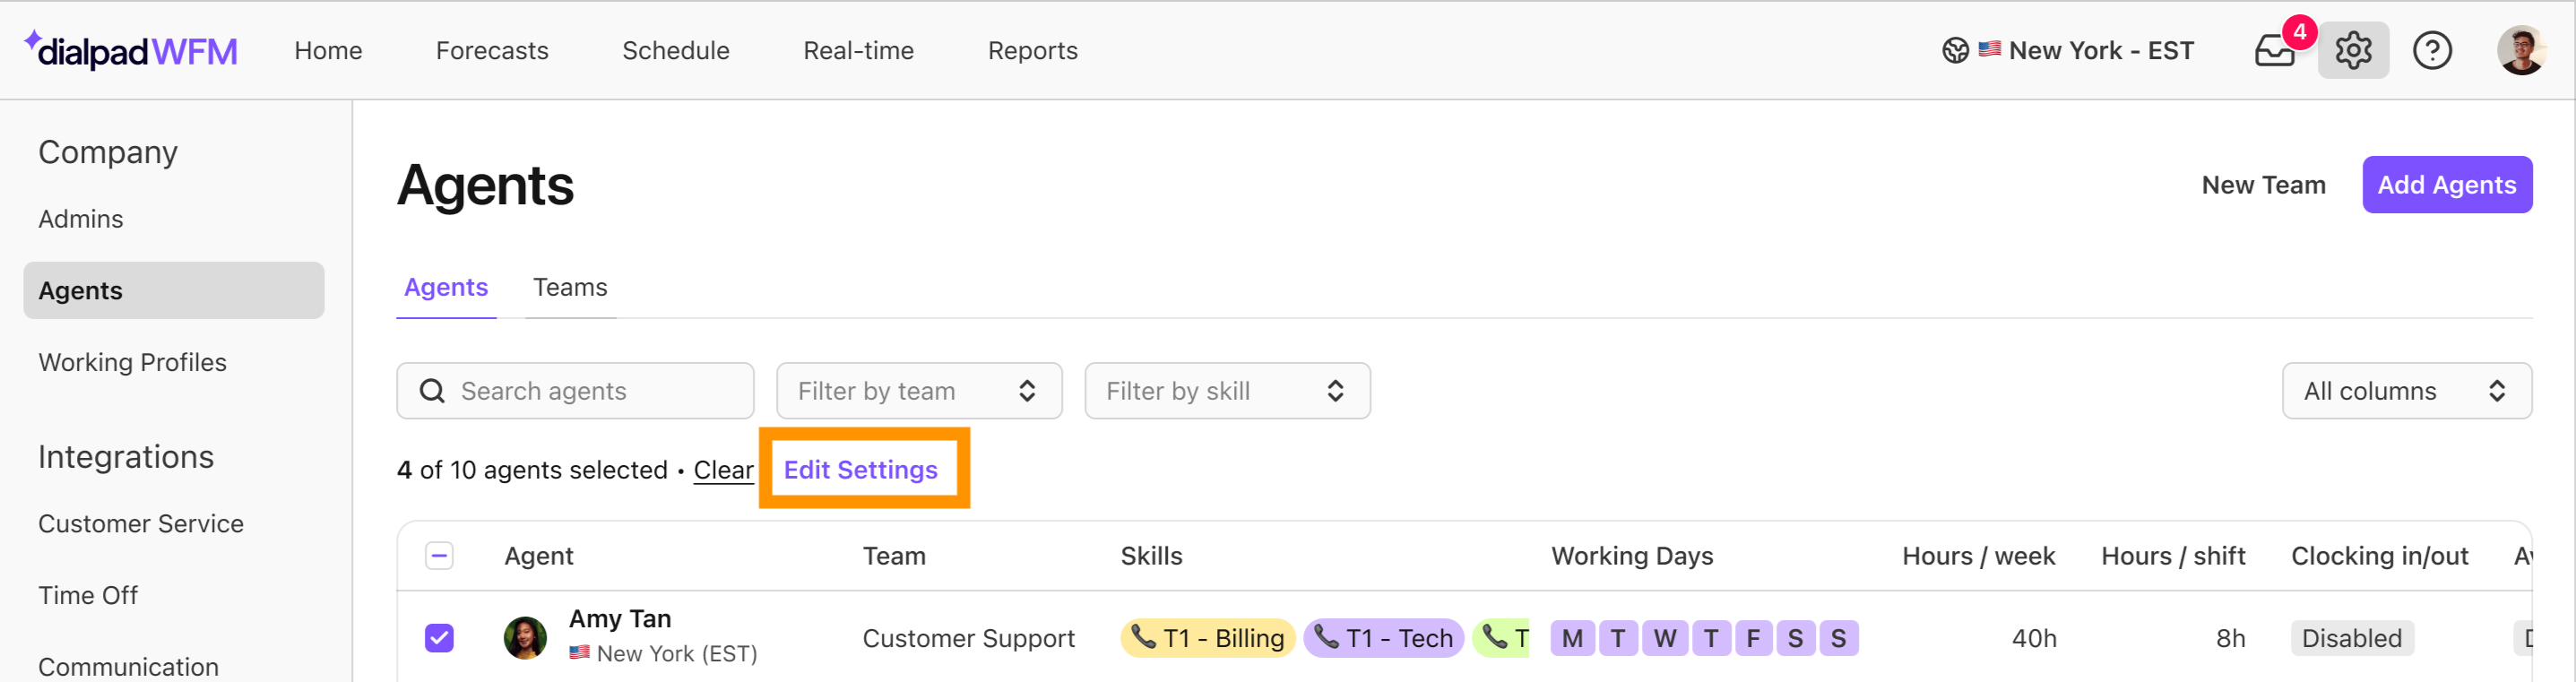Open Working Profiles in the sidebar
This screenshot has height=682, width=2576.
(133, 363)
